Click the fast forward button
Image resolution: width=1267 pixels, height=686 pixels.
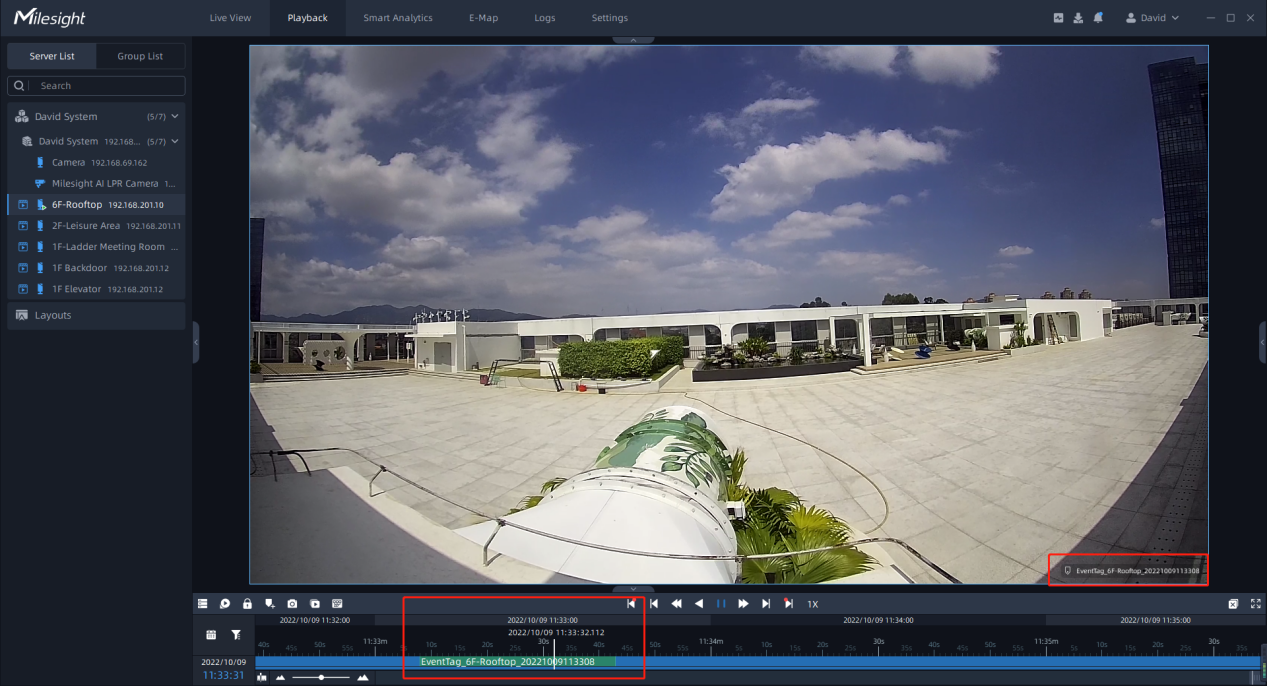743,604
